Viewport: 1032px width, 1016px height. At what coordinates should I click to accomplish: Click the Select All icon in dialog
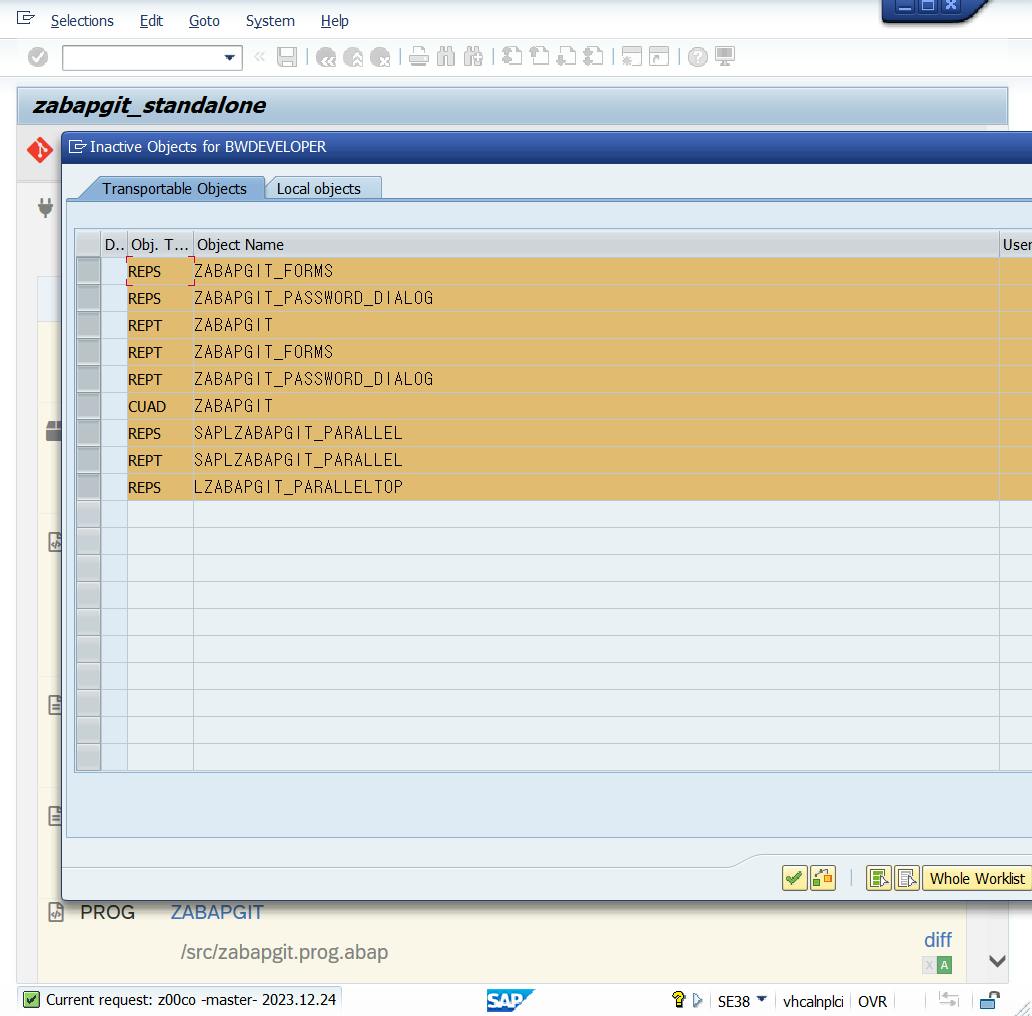pyautogui.click(x=879, y=878)
